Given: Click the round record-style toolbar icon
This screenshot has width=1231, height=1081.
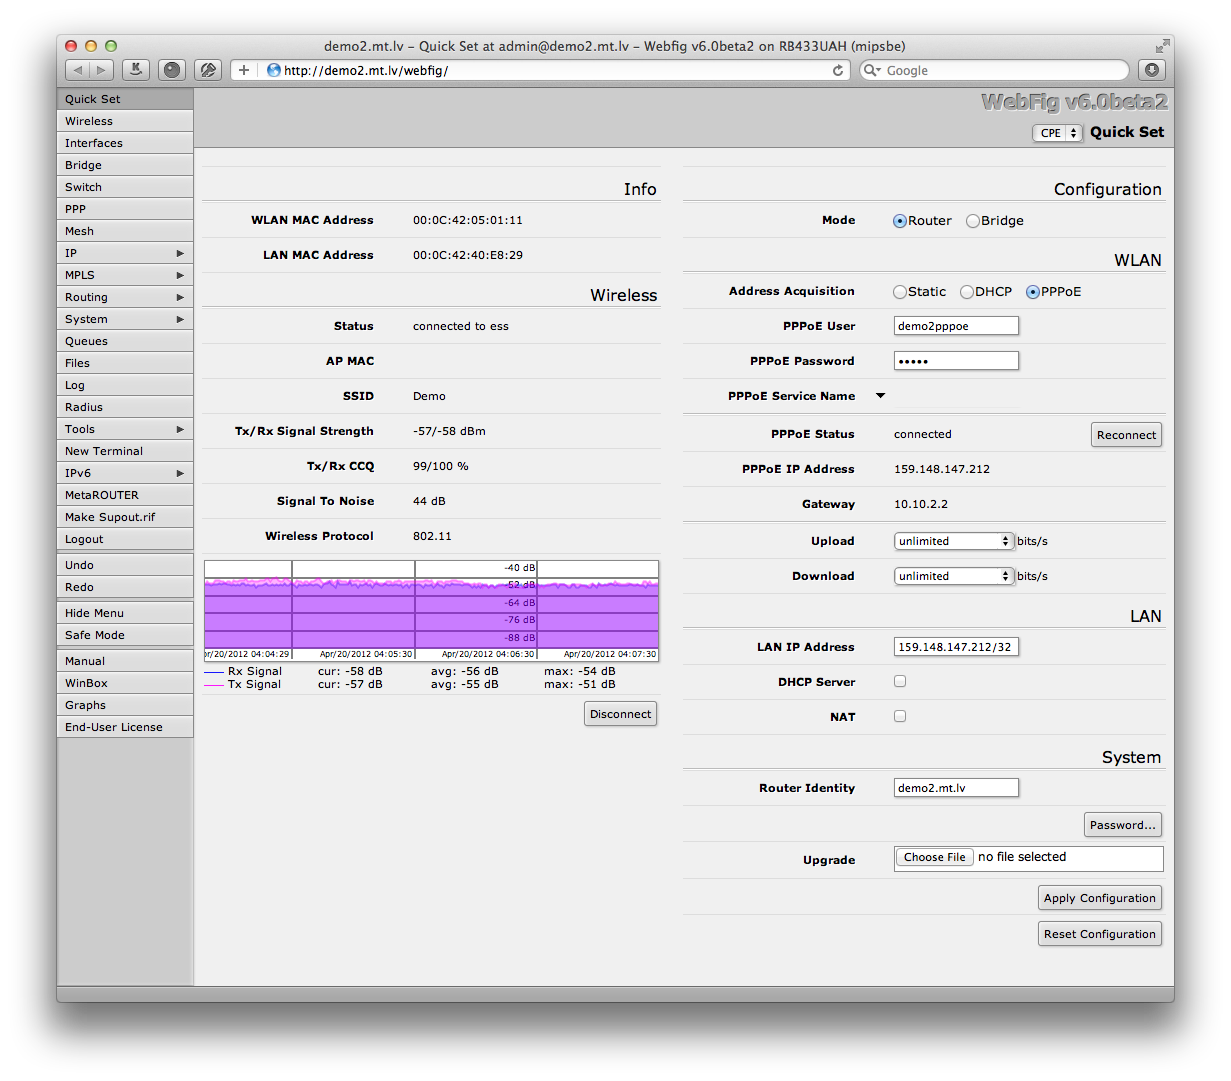Looking at the screenshot, I should (171, 69).
